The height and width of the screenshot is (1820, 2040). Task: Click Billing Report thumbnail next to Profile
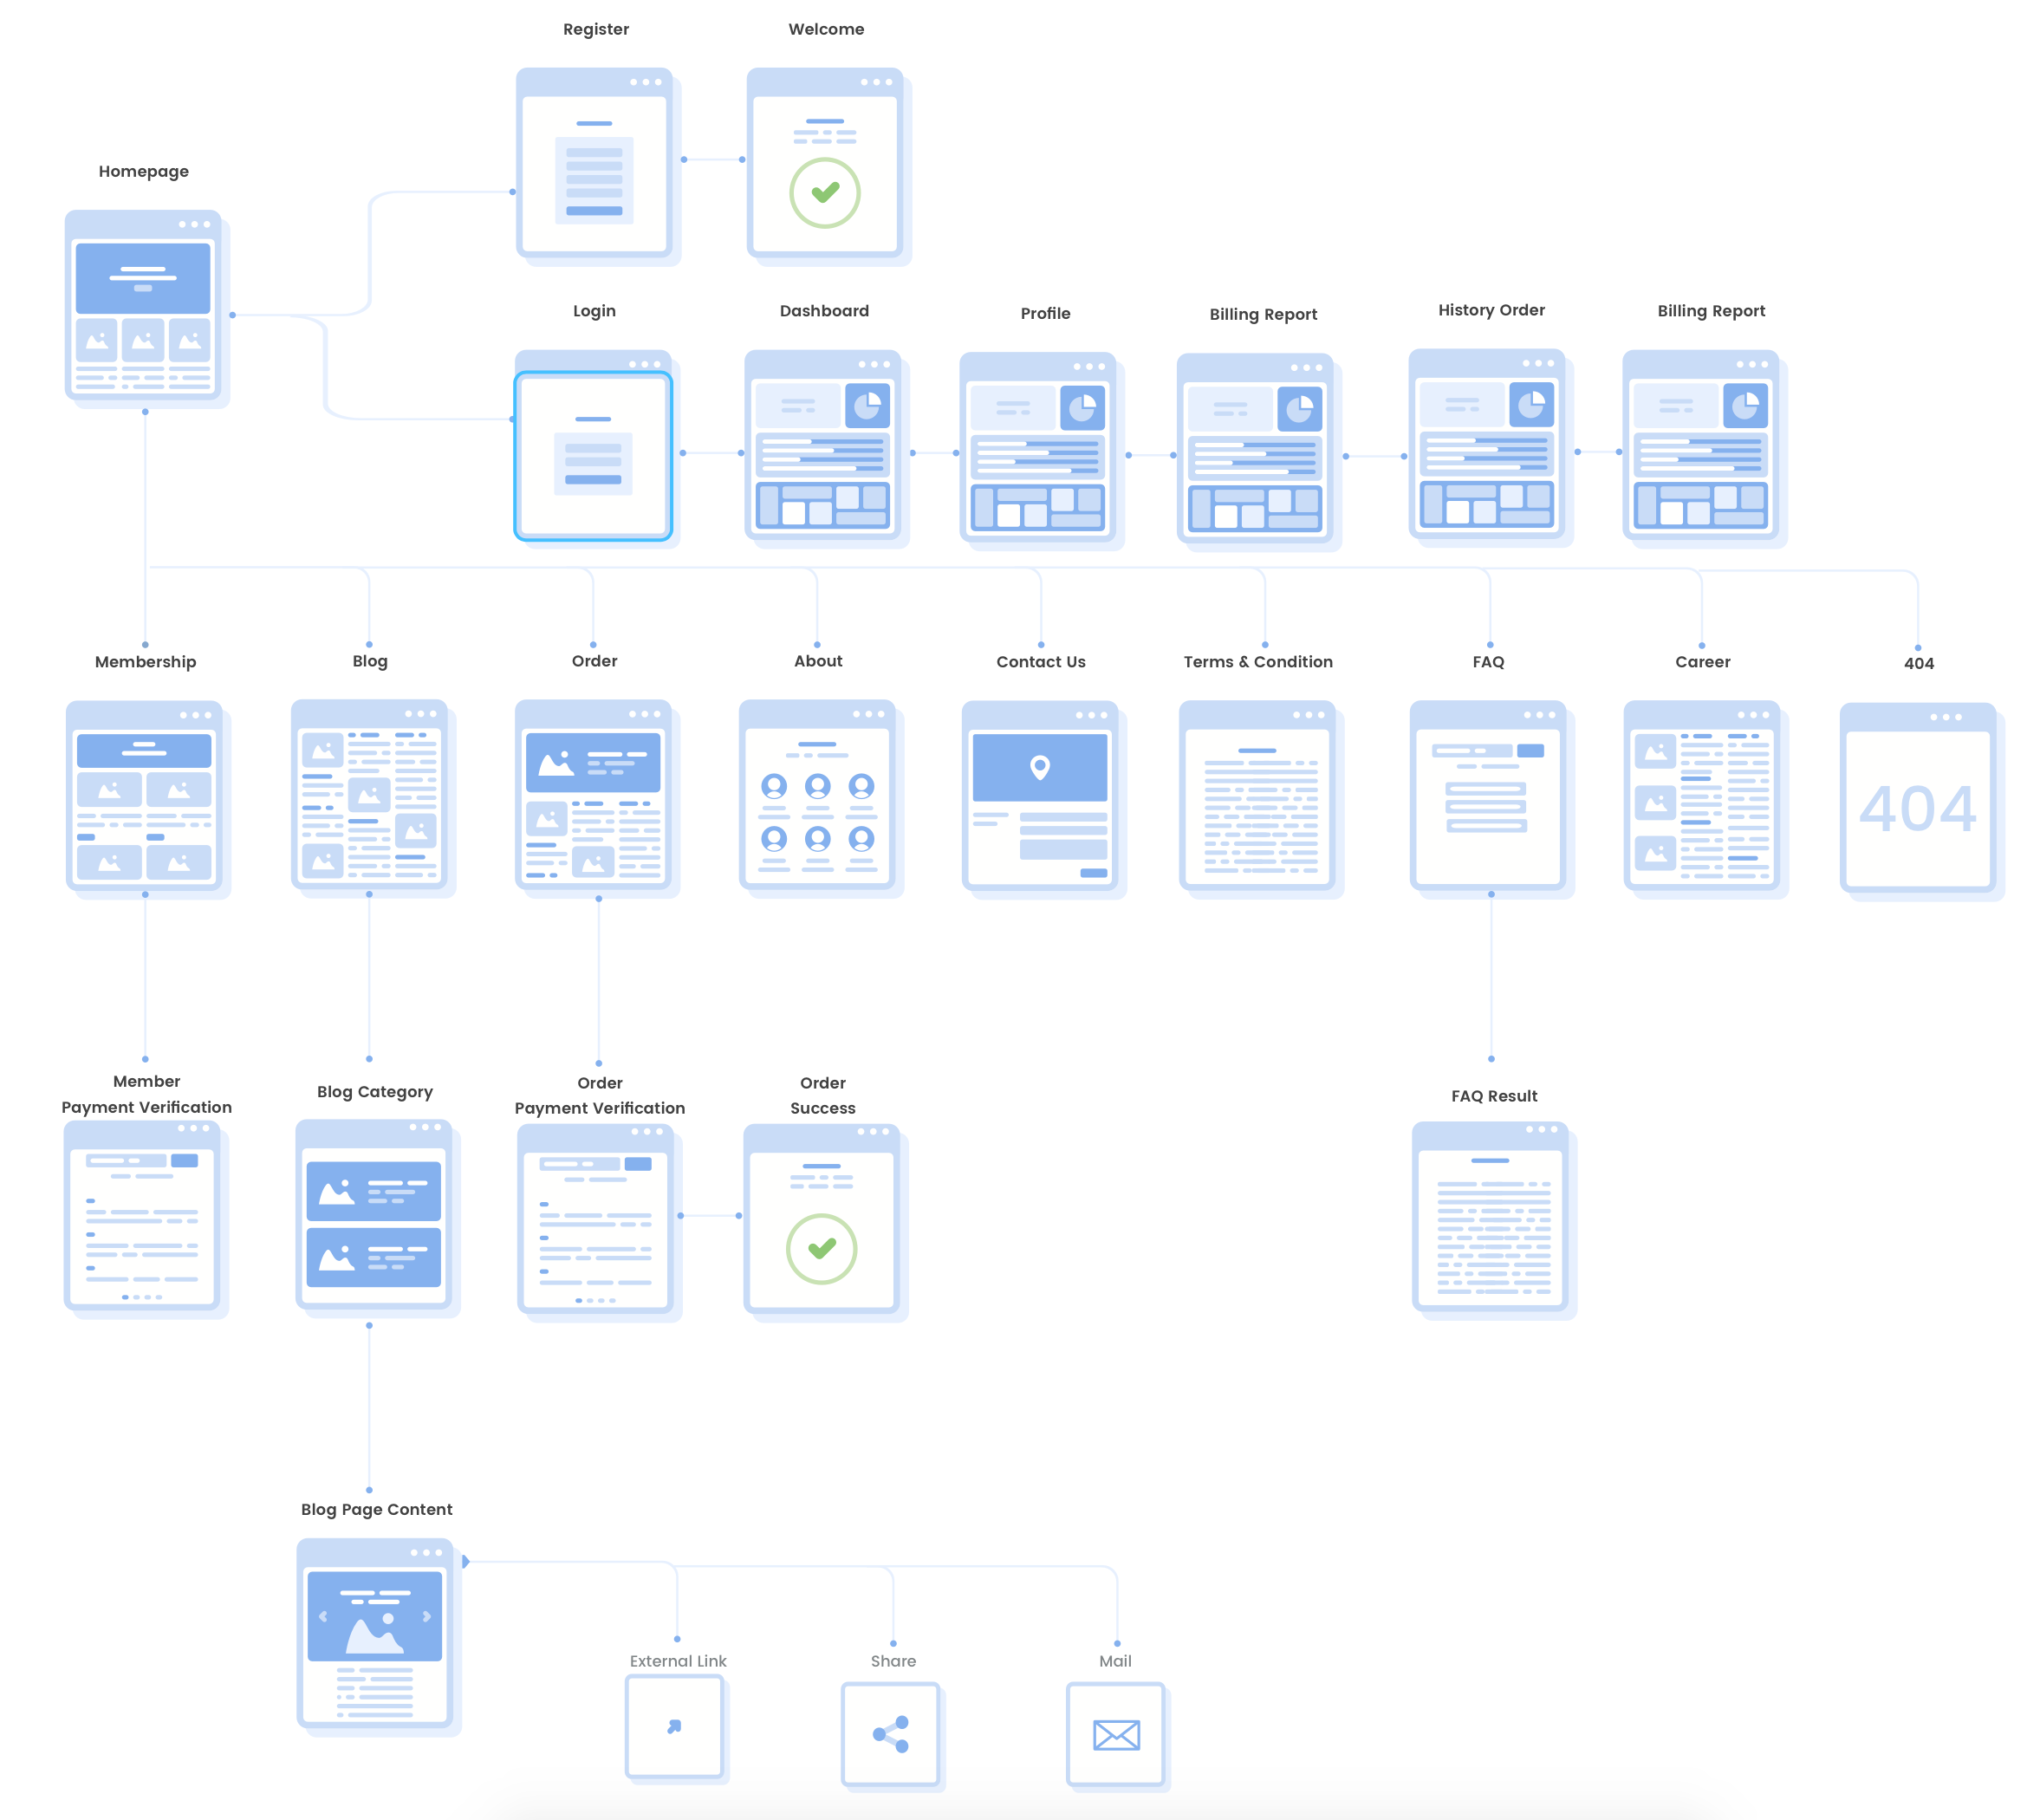click(1255, 449)
